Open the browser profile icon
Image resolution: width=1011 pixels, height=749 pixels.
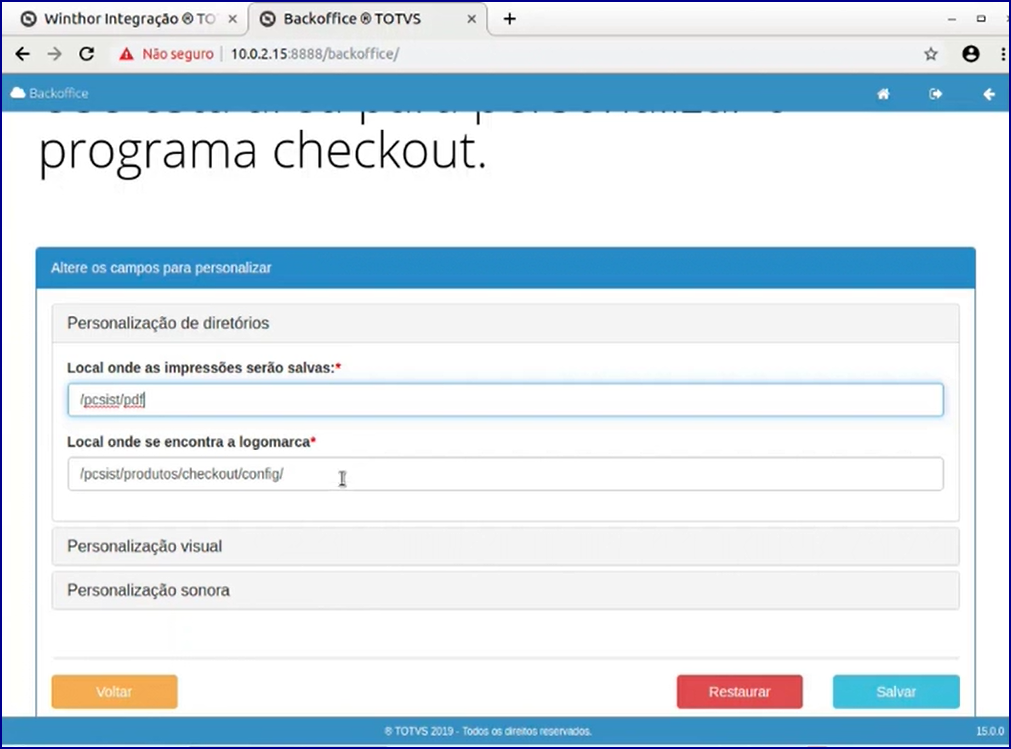point(970,54)
